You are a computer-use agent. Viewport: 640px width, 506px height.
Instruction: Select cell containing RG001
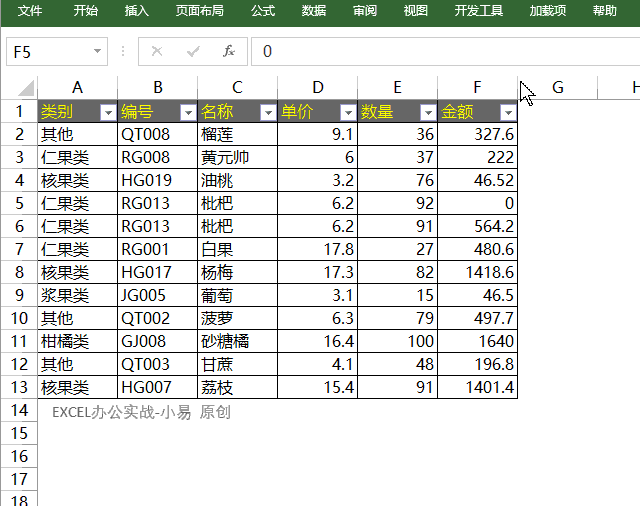click(158, 249)
